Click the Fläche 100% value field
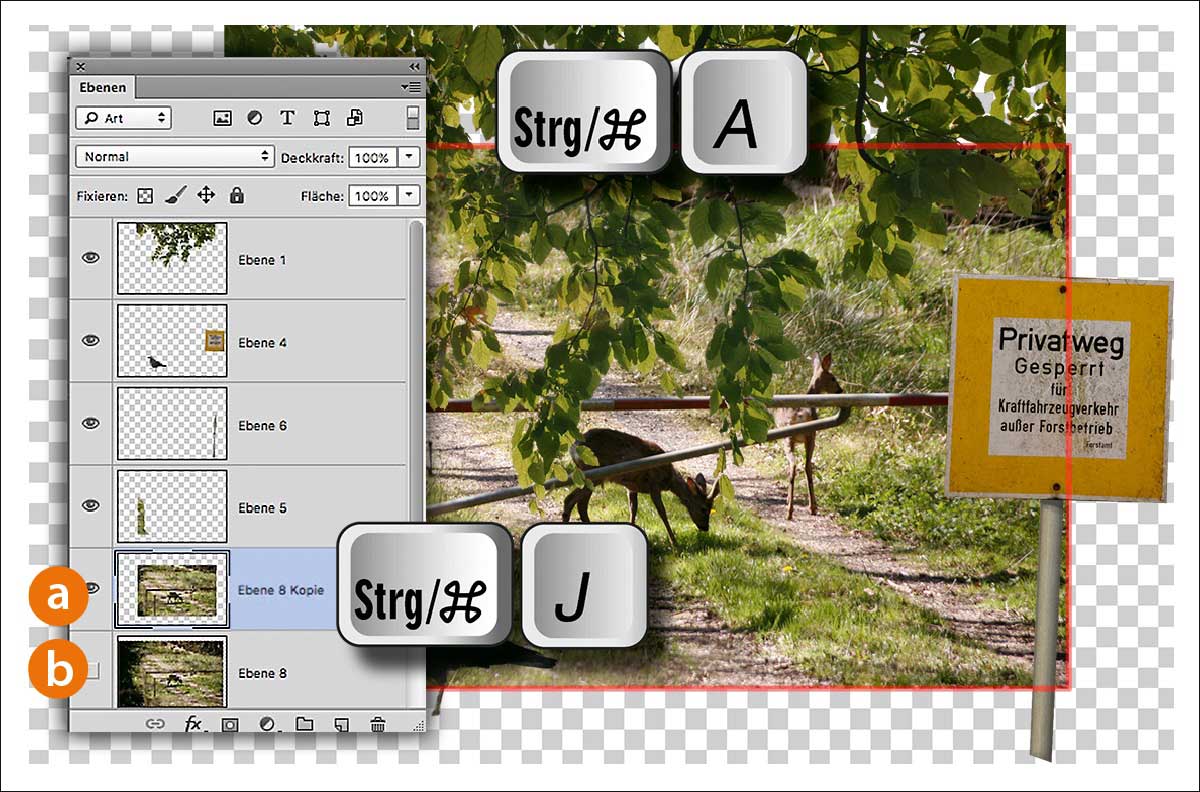The image size is (1200, 792). coord(372,196)
